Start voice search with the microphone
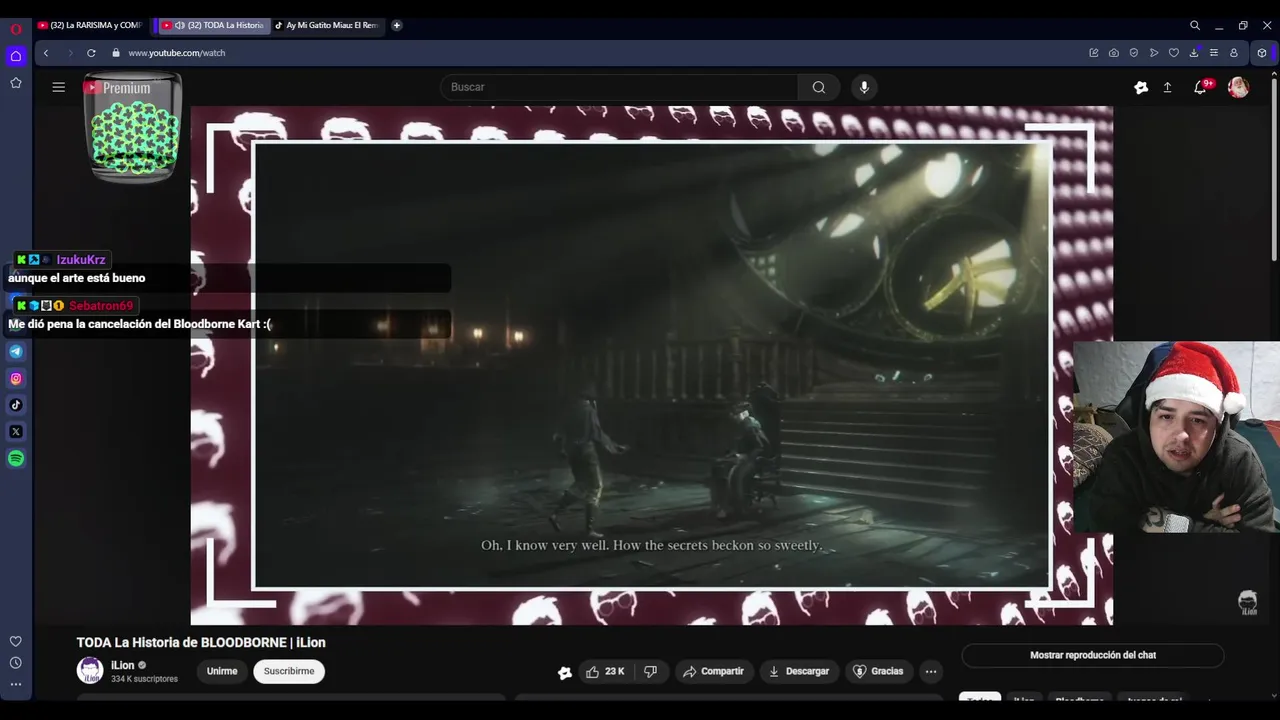Image resolution: width=1280 pixels, height=720 pixels. tap(865, 87)
